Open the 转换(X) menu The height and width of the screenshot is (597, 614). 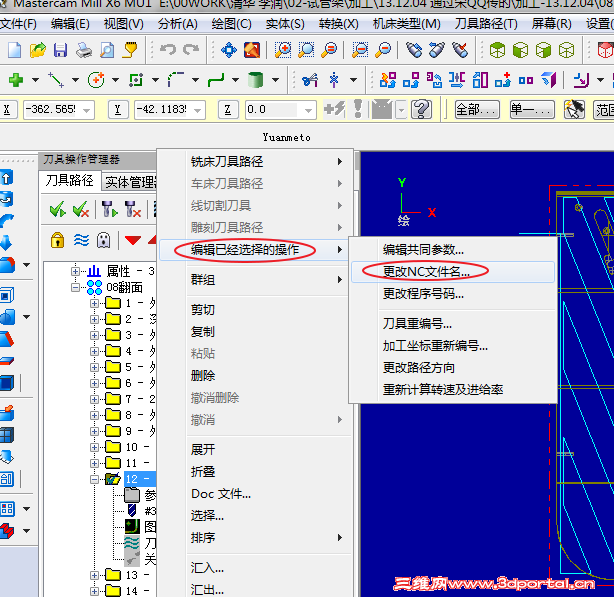[x=338, y=24]
